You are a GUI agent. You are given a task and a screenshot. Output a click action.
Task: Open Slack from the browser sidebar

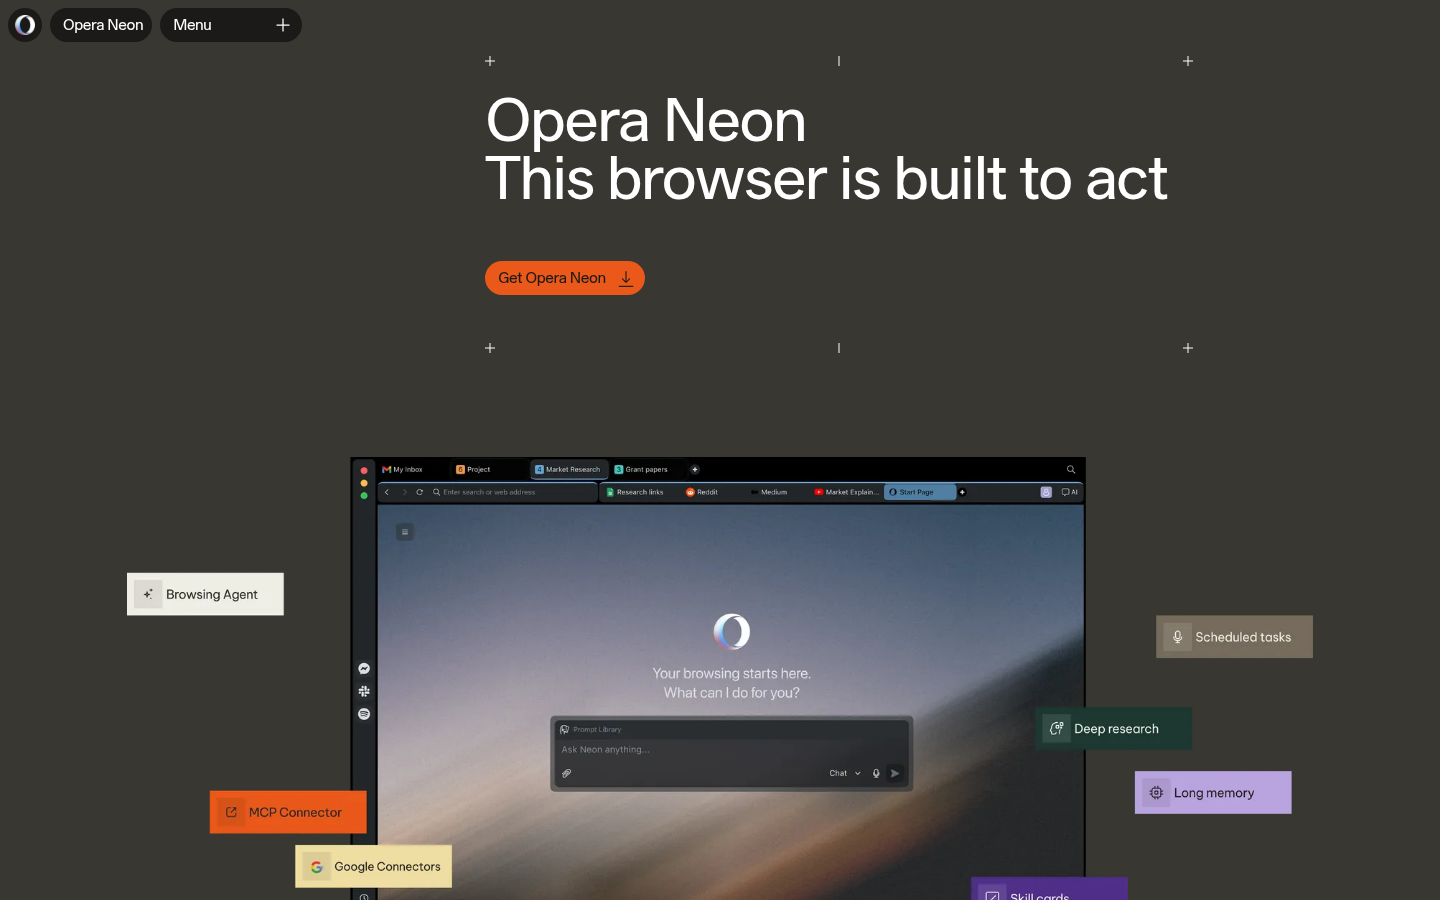point(364,691)
